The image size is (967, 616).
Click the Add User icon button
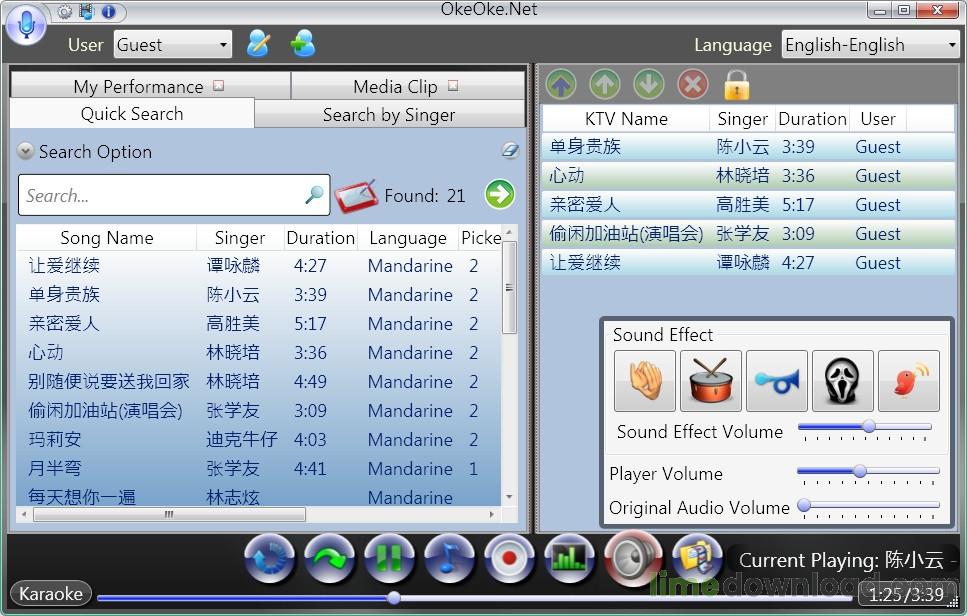[x=303, y=44]
